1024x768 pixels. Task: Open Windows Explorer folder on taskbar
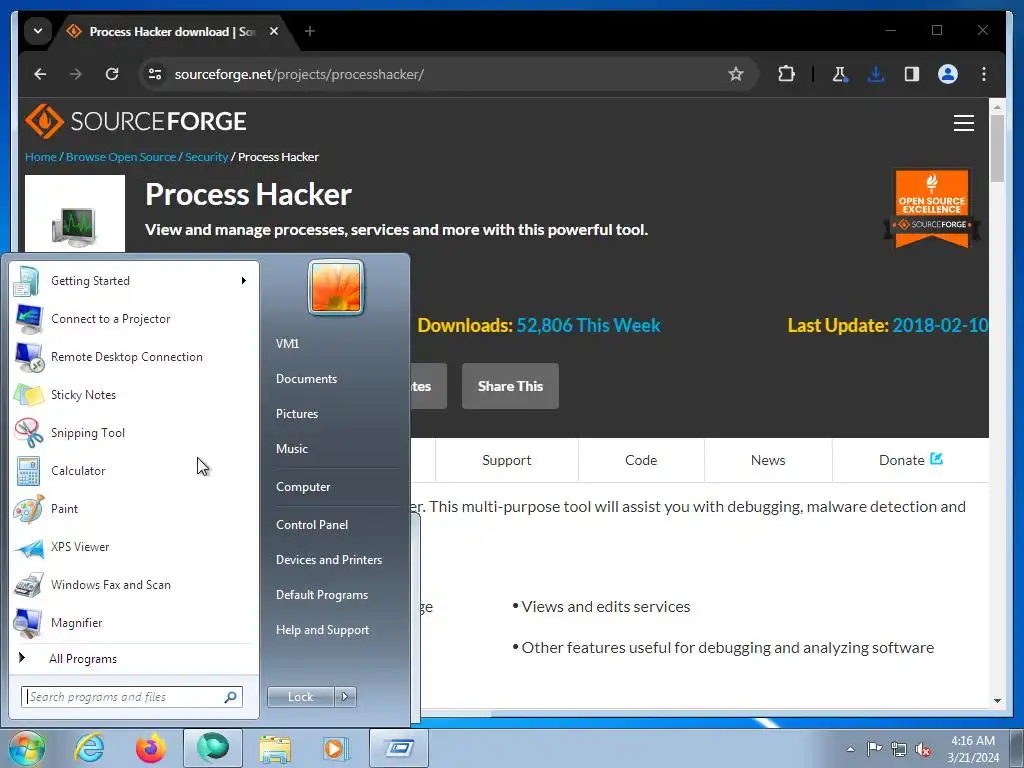pos(275,748)
